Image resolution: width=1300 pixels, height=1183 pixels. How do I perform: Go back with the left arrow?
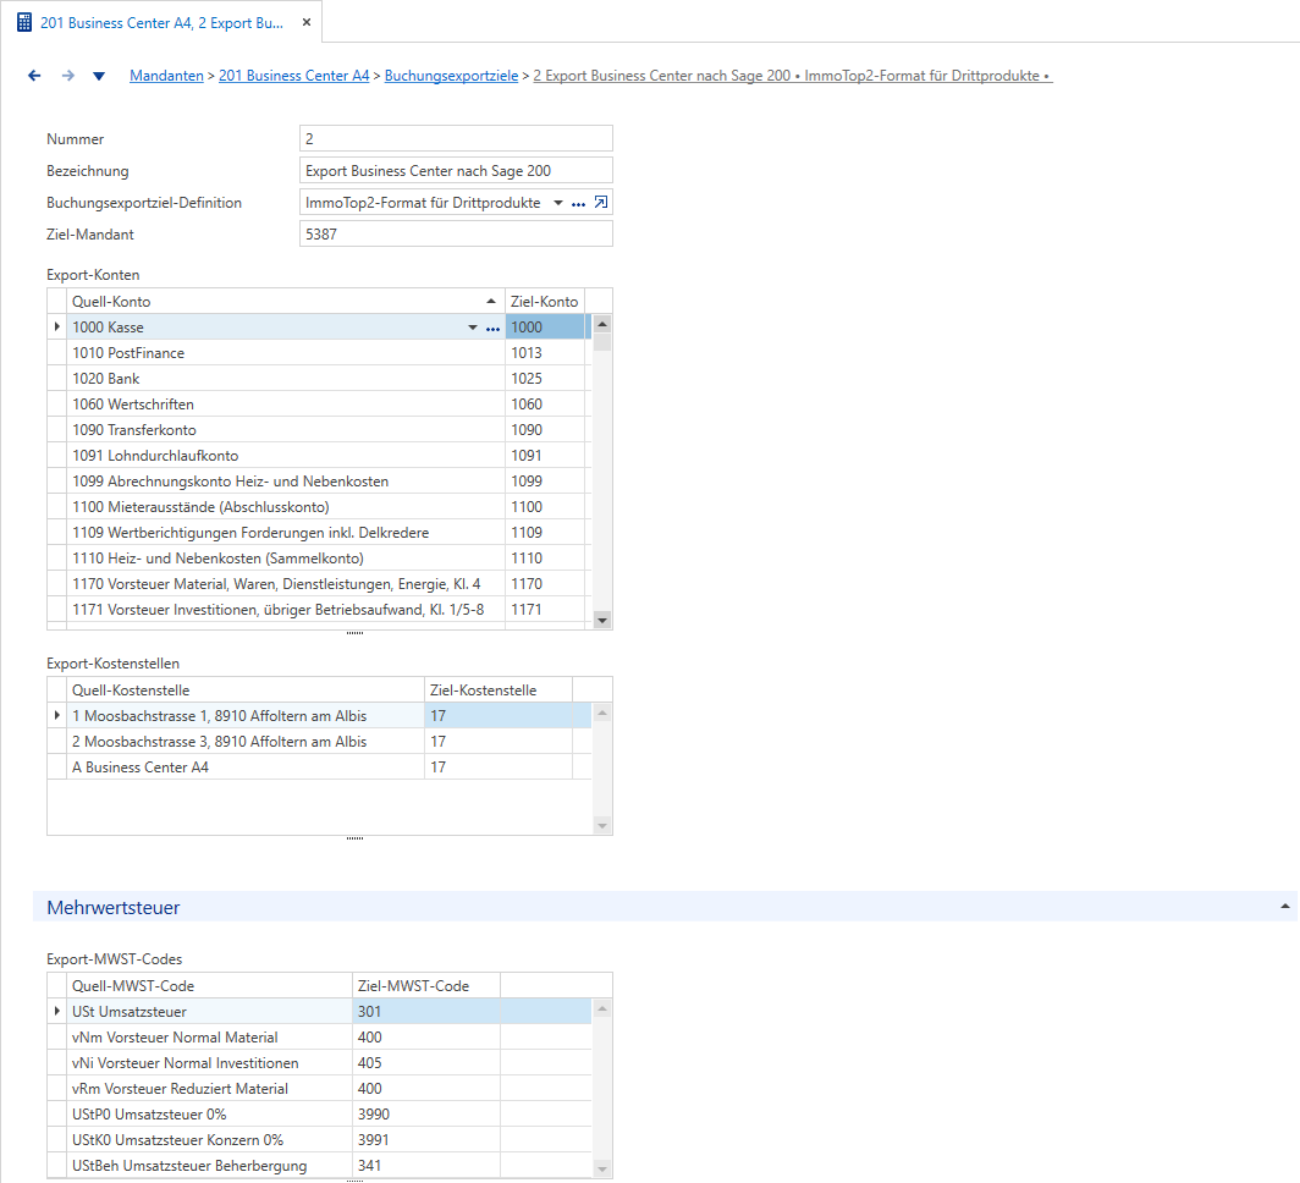(35, 76)
